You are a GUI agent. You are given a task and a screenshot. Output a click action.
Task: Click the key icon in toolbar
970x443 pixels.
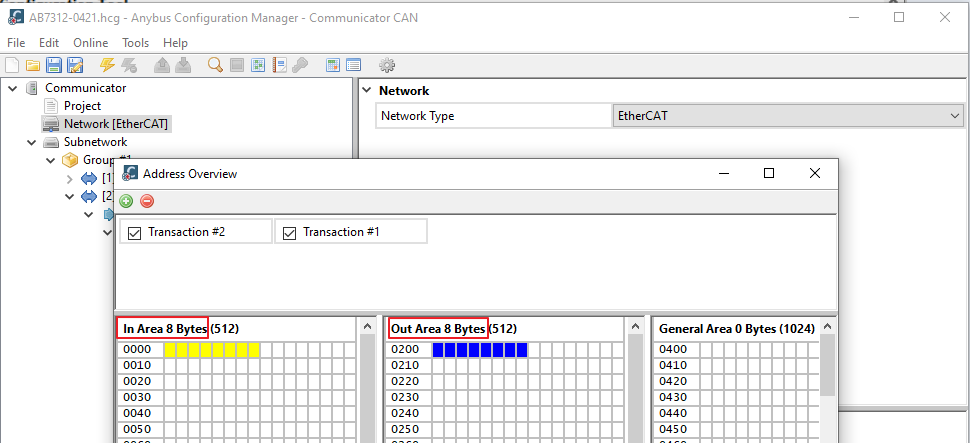(300, 65)
